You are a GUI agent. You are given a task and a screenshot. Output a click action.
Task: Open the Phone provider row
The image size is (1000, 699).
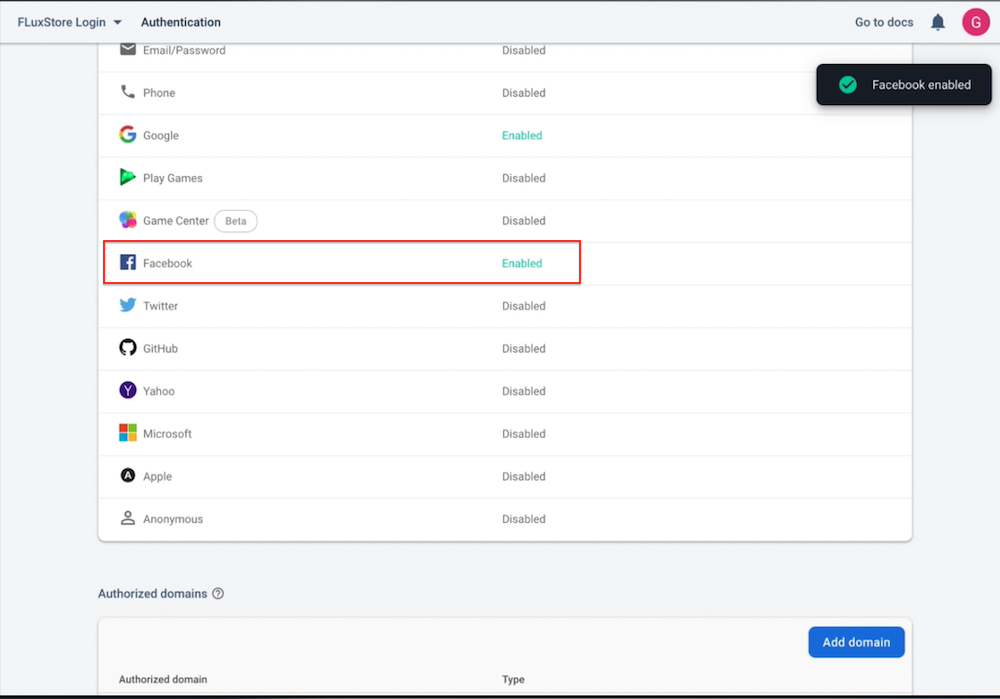click(504, 93)
